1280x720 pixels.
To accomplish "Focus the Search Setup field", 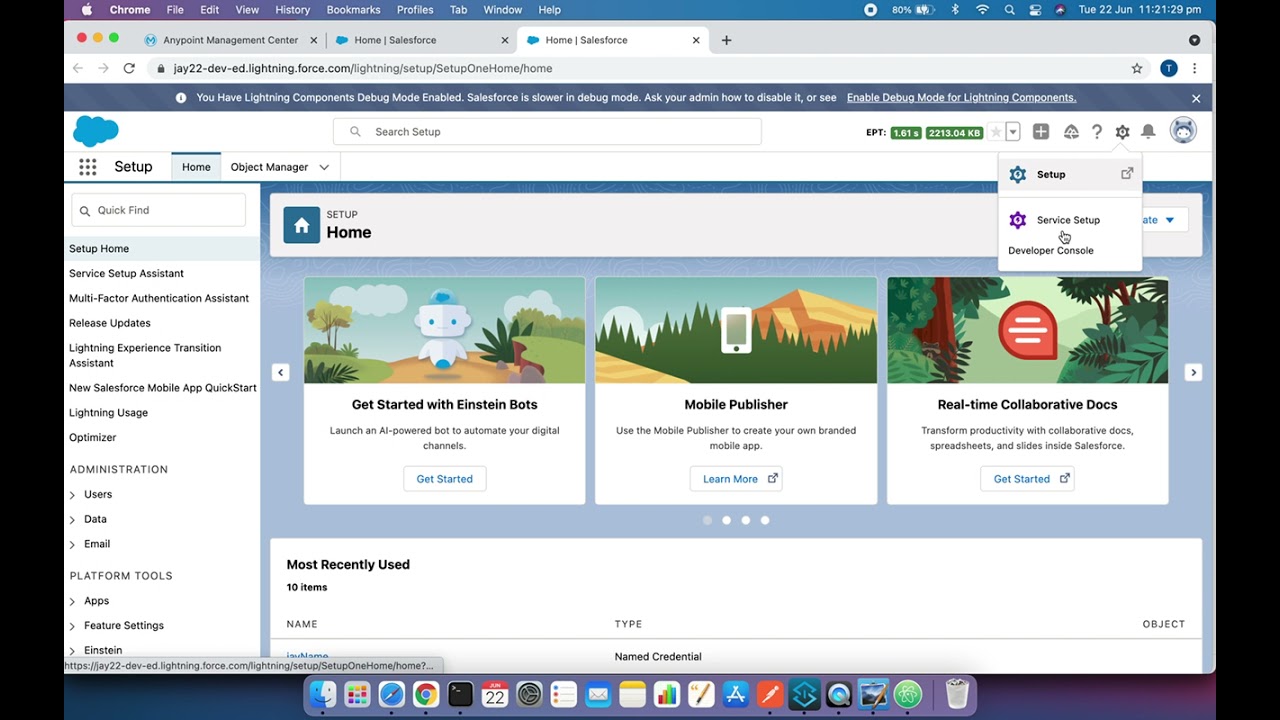I will (547, 132).
